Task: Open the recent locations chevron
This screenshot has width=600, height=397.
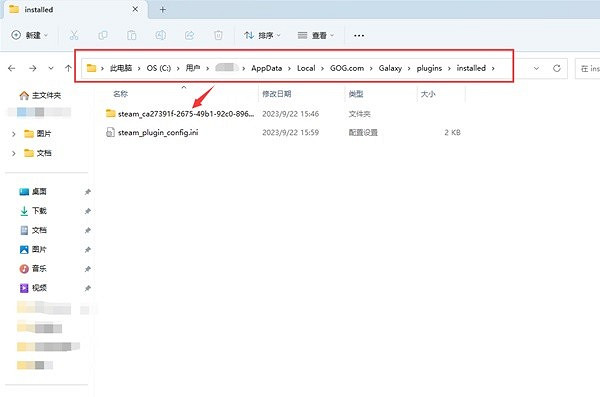Action: pos(51,68)
